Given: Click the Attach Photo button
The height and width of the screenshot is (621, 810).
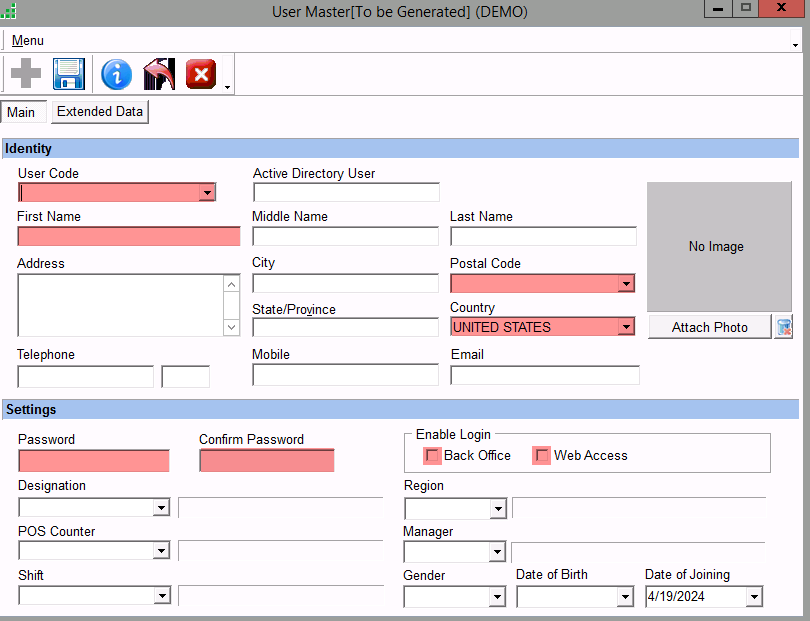Looking at the screenshot, I should pyautogui.click(x=710, y=327).
